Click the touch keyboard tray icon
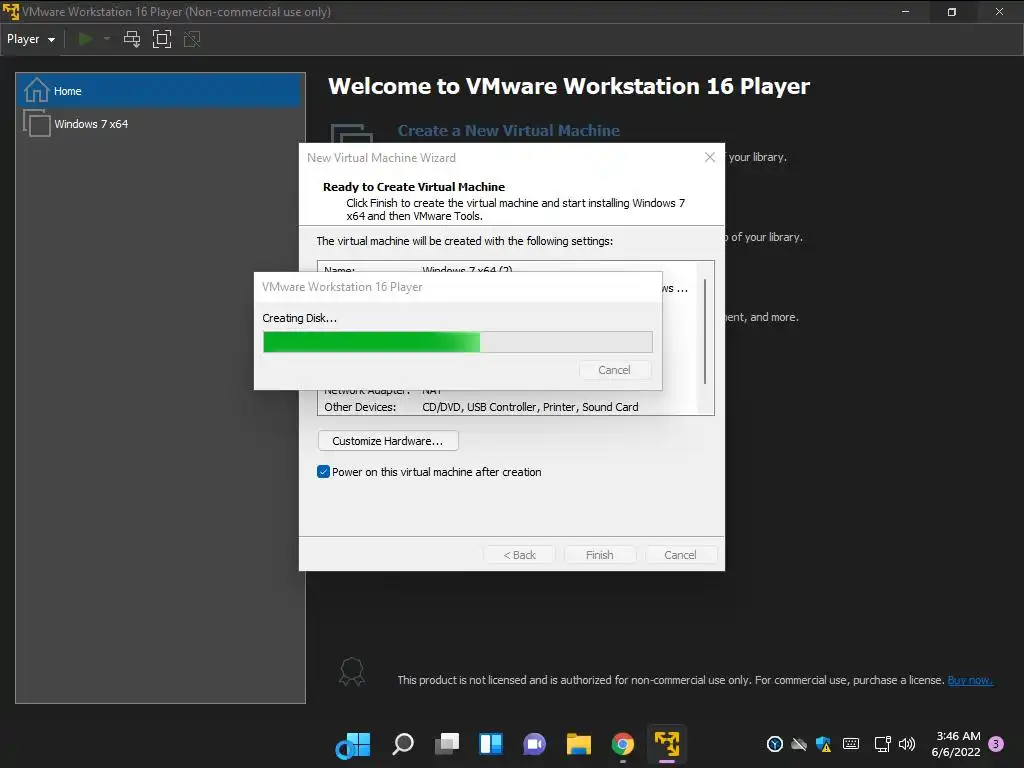1024x768 pixels. (851, 744)
